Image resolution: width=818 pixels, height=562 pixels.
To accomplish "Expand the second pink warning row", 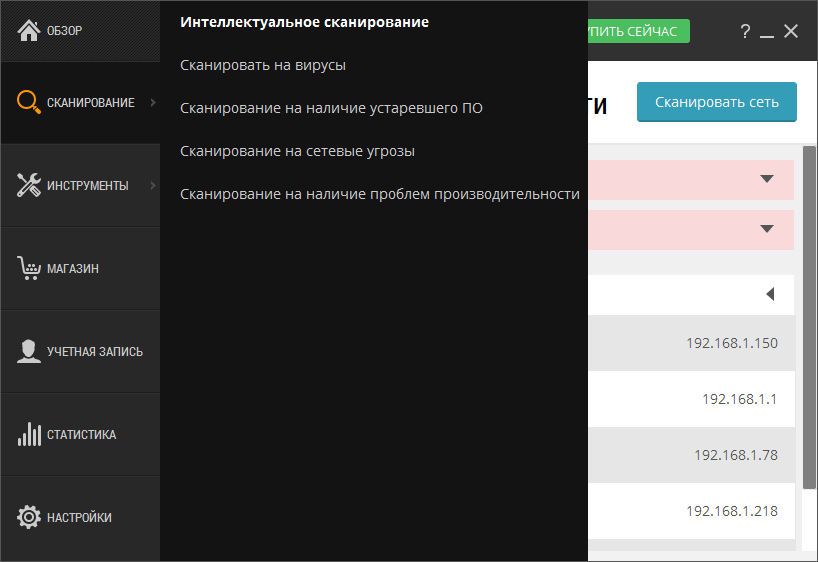I will click(766, 229).
